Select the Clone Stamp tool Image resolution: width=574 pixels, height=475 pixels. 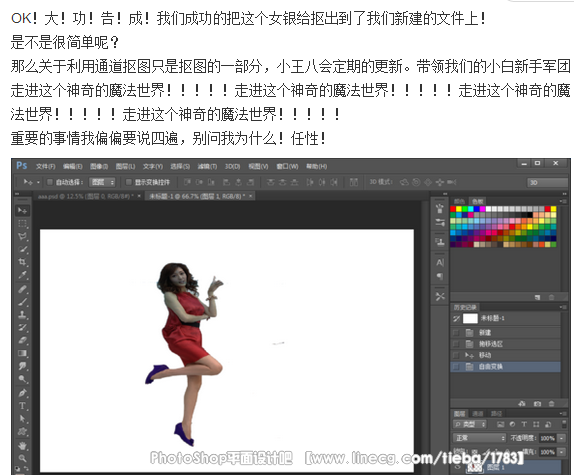22,315
